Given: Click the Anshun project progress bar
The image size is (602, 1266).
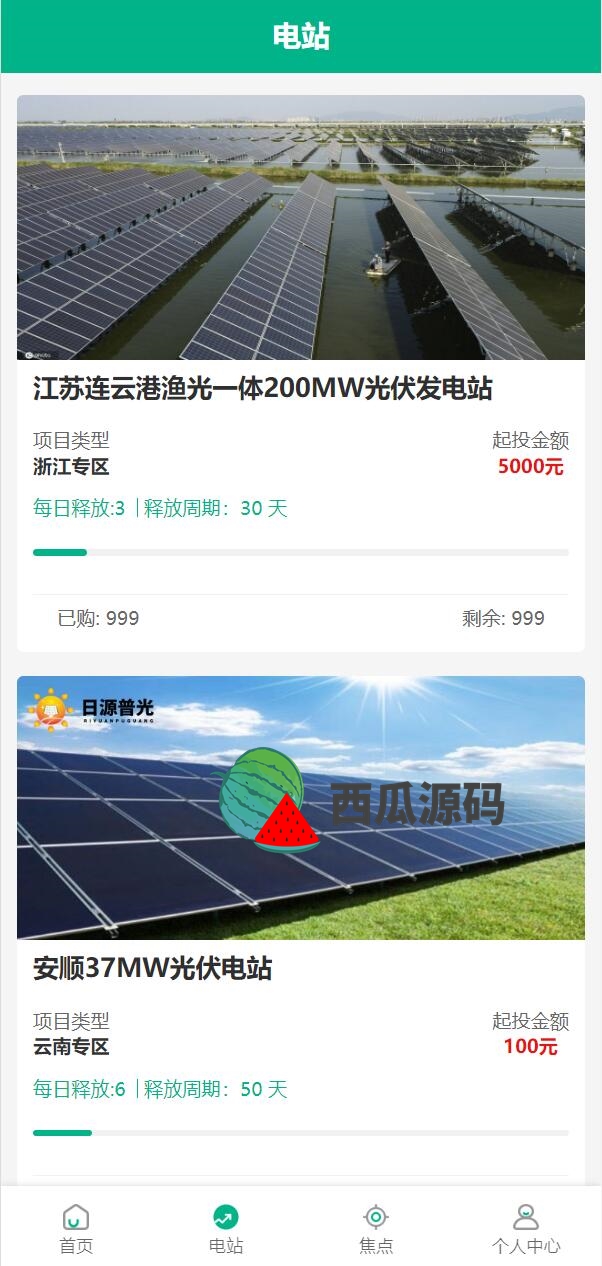Looking at the screenshot, I should pyautogui.click(x=301, y=1133).
